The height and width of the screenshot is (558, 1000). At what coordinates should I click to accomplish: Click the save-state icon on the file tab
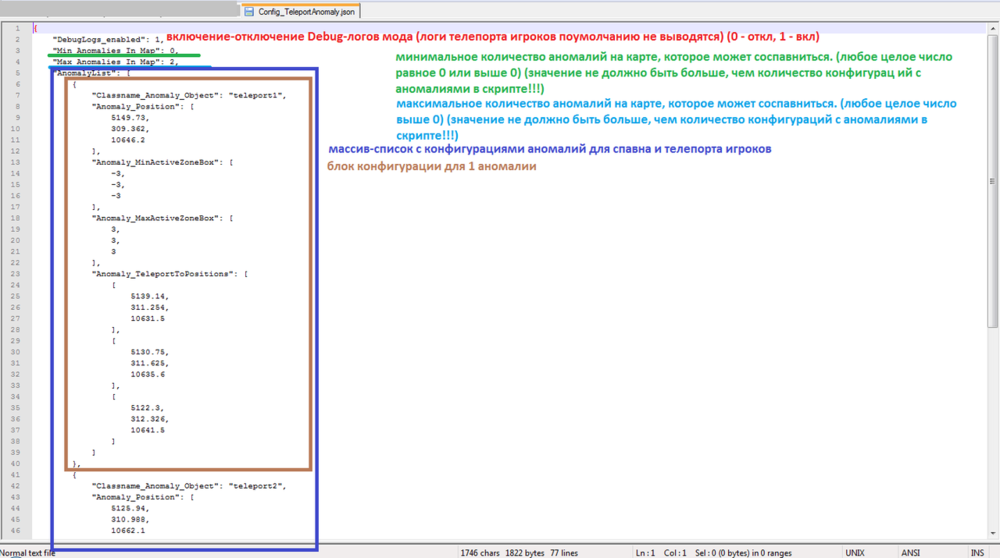pos(249,11)
